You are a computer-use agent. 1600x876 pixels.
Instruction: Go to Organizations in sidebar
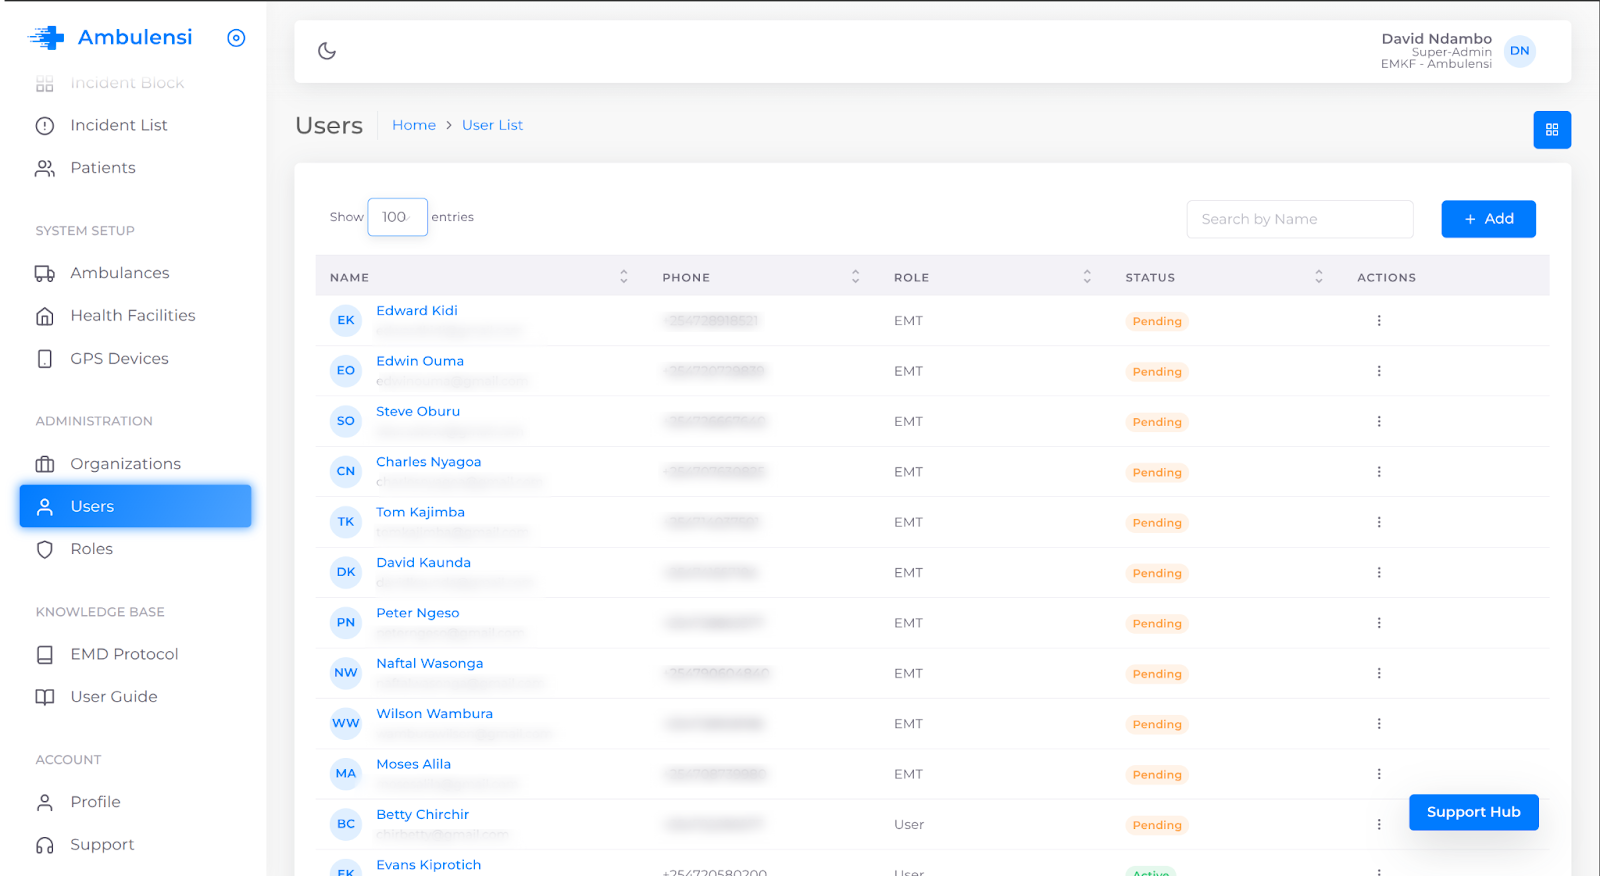coord(125,464)
